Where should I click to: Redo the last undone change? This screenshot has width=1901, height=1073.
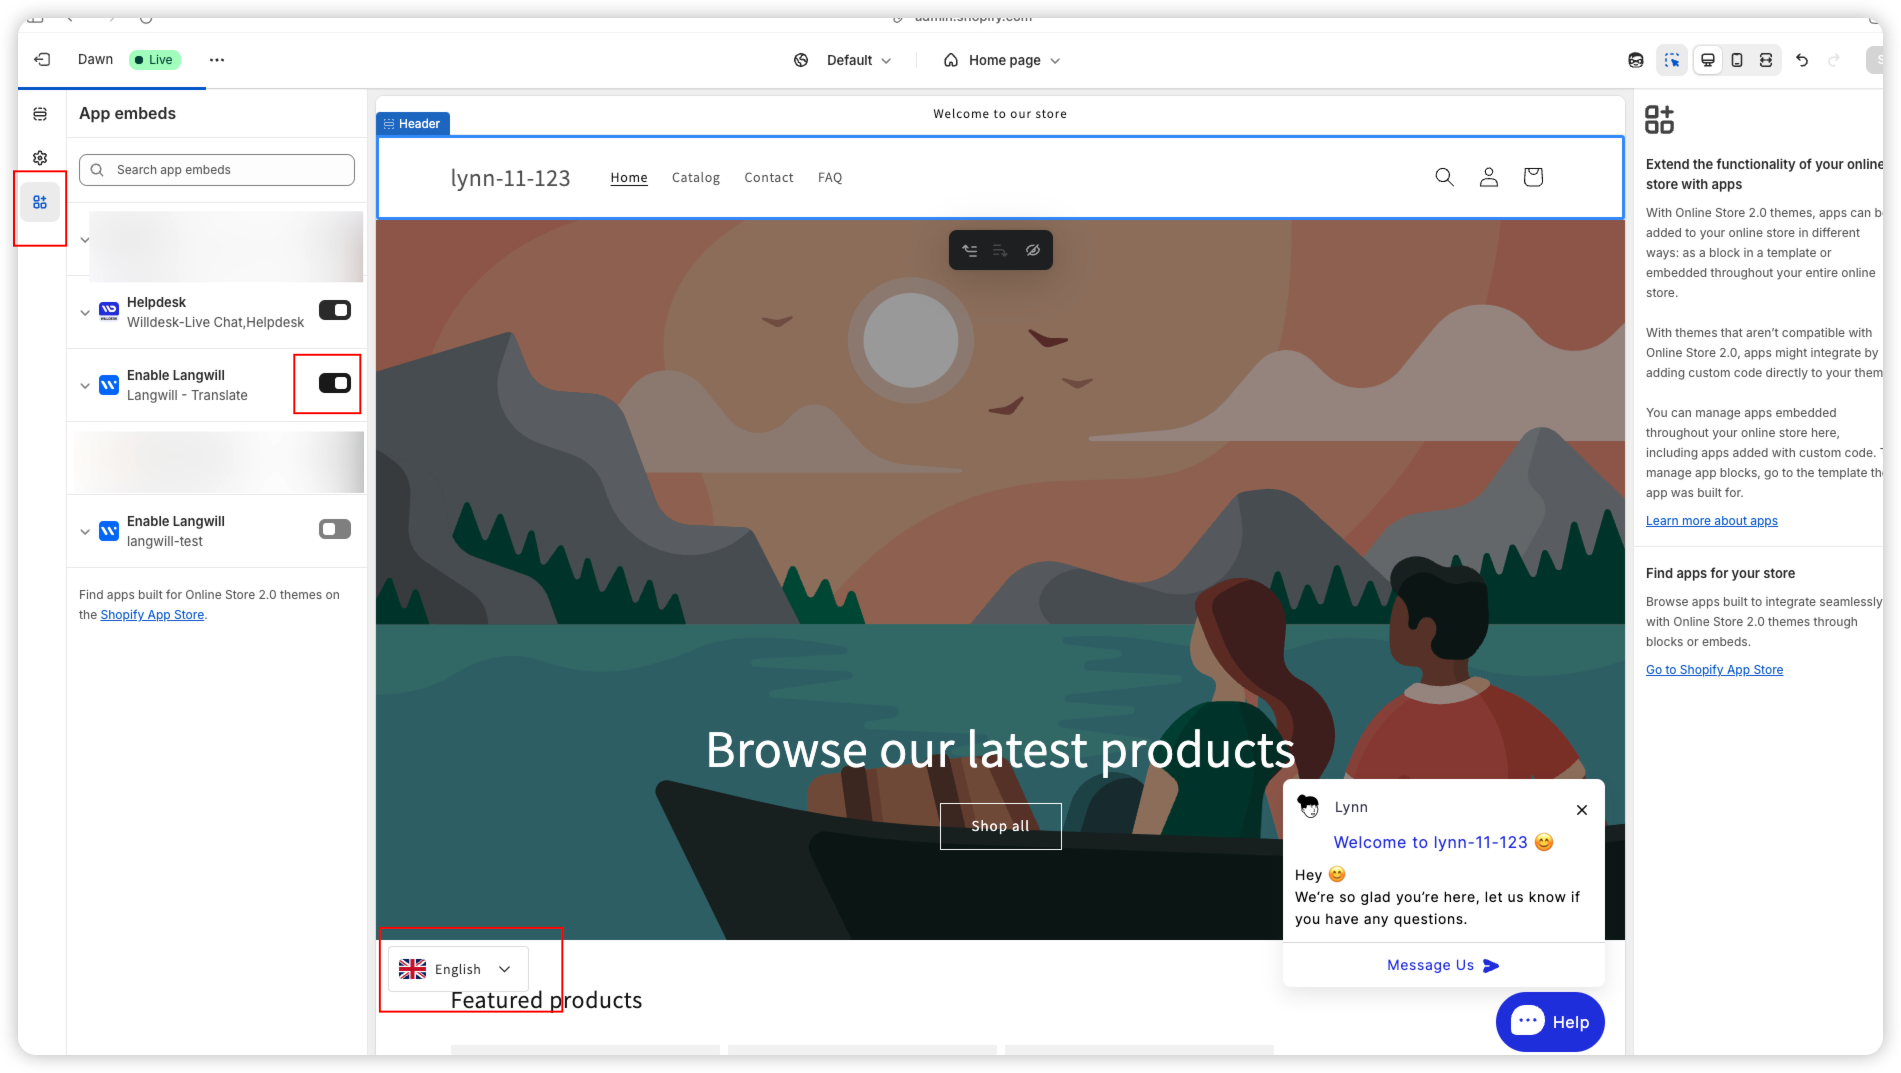click(1834, 60)
